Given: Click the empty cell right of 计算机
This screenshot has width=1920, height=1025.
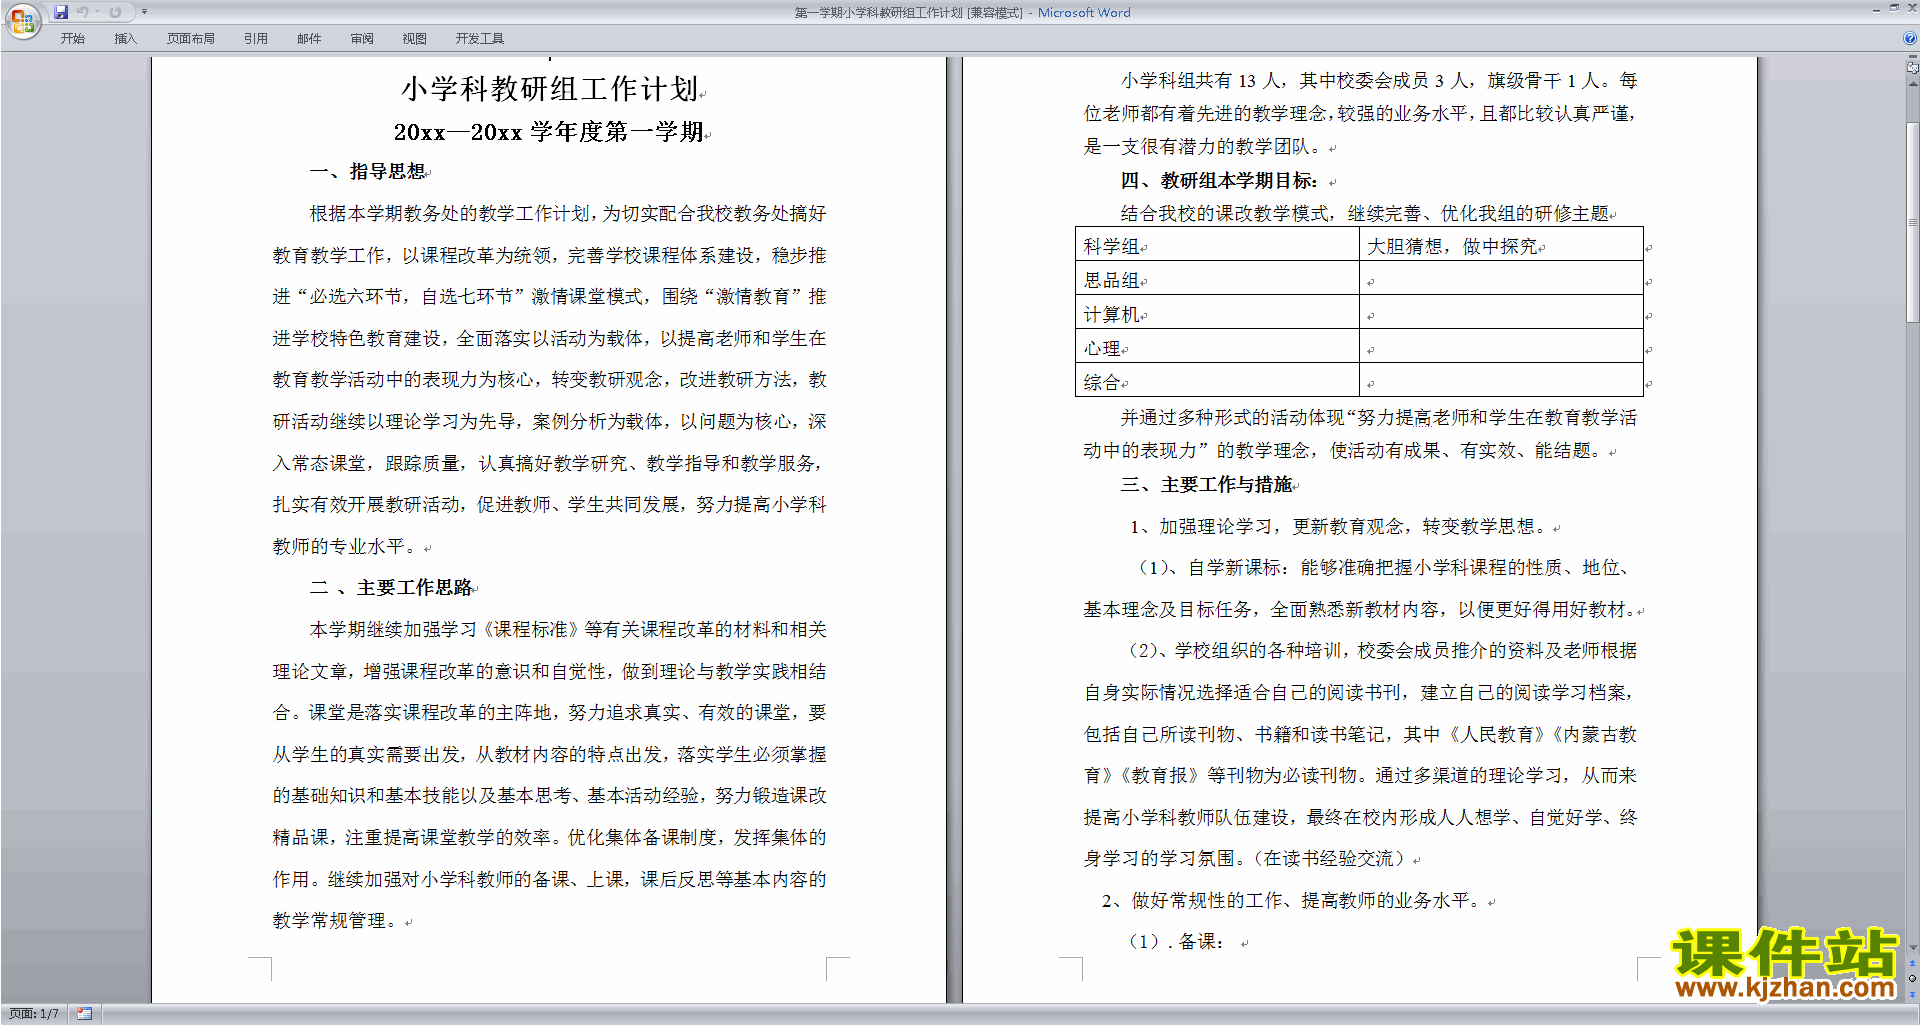Looking at the screenshot, I should click(x=1501, y=312).
